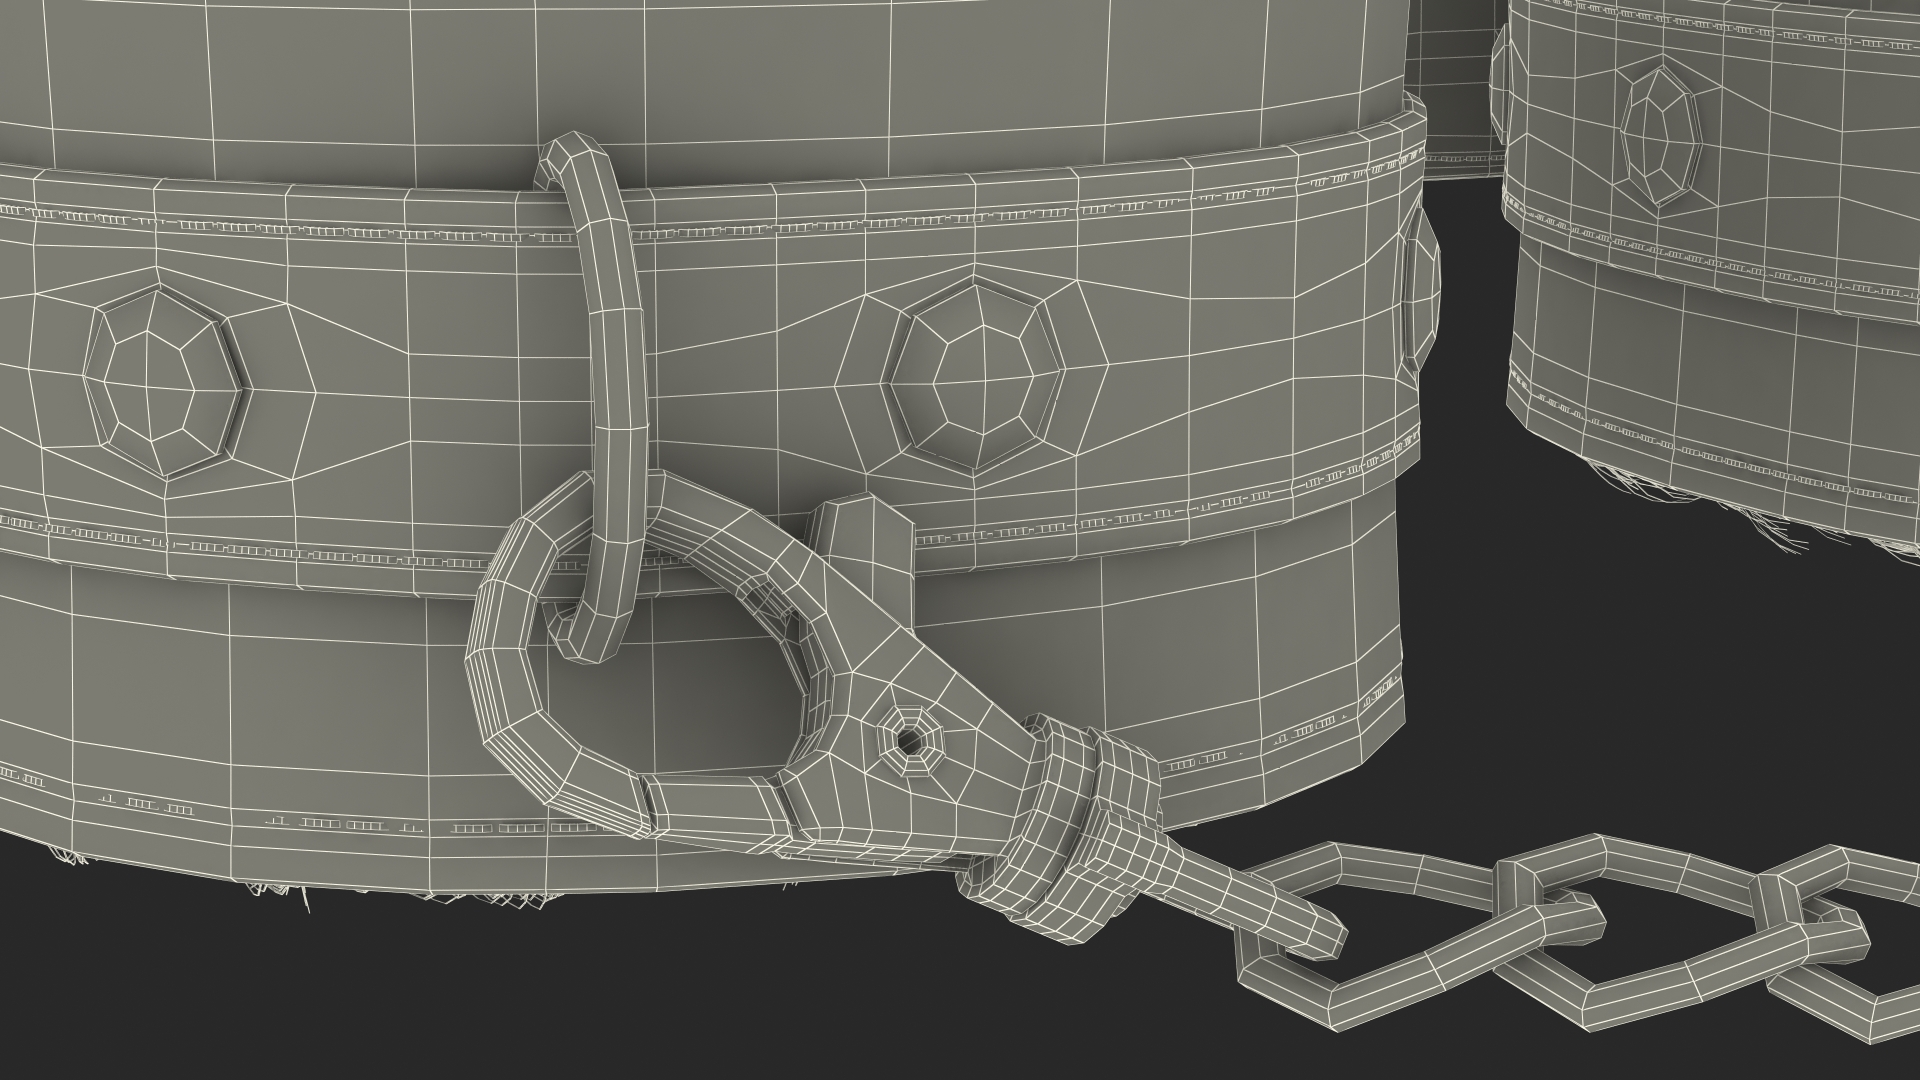Select the octagonal stud left of the ring
This screenshot has width=1920, height=1080.
point(163,380)
